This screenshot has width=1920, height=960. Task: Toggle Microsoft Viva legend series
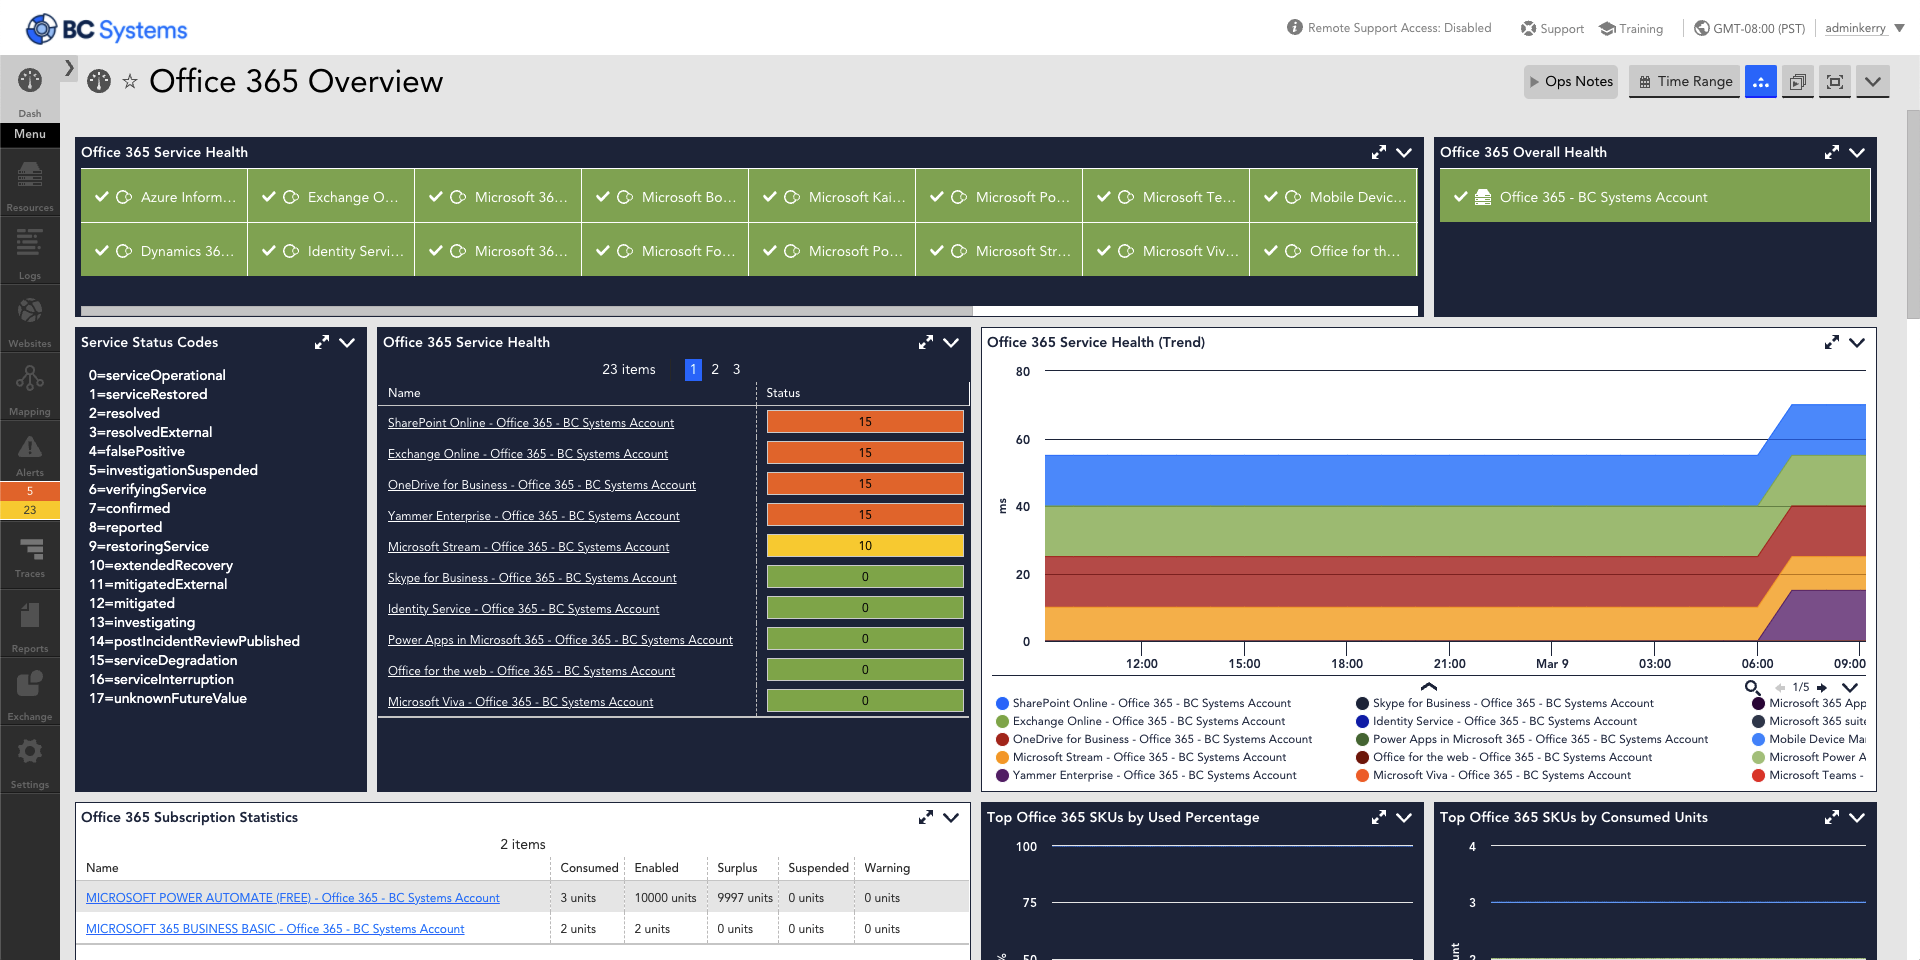tap(1493, 775)
